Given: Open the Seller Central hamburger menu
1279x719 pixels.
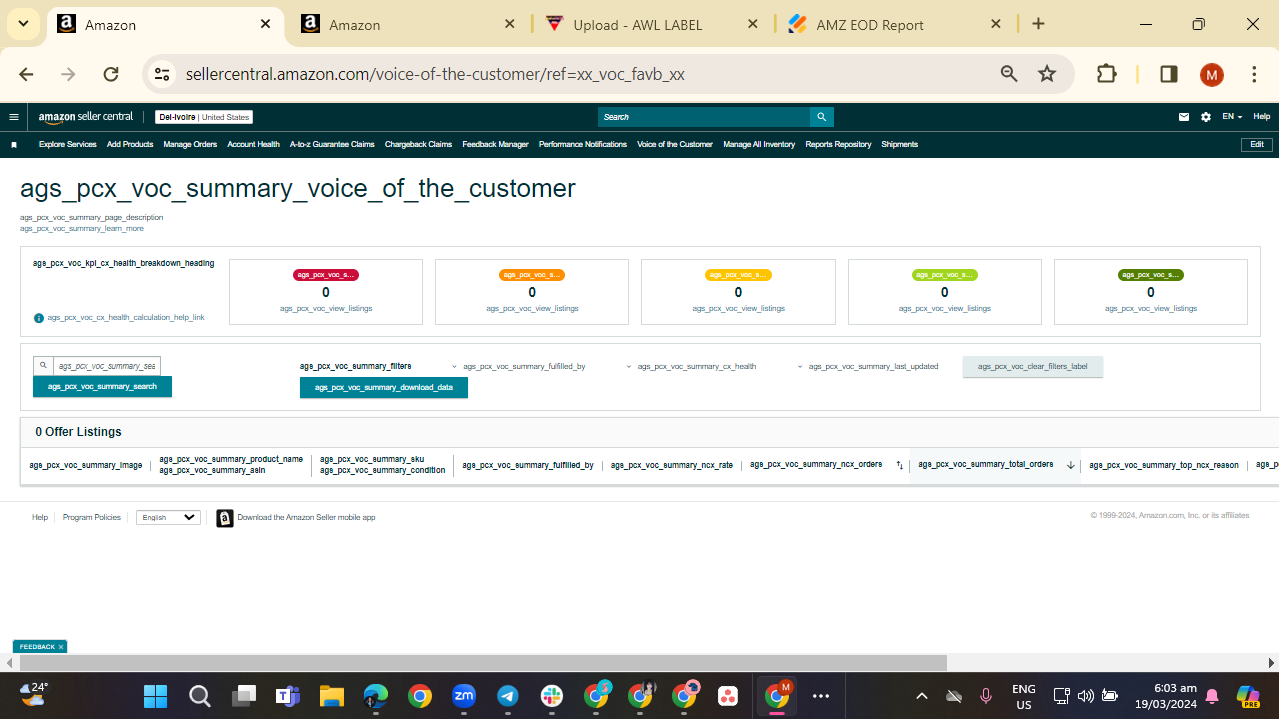Looking at the screenshot, I should tap(14, 117).
